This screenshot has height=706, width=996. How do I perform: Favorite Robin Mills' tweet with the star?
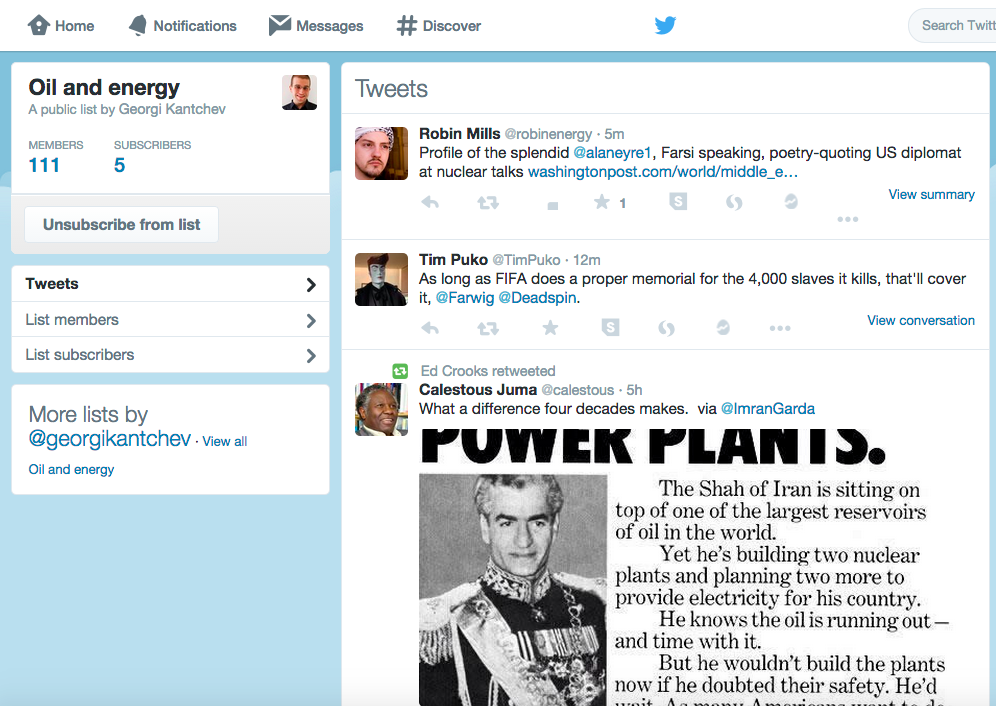(601, 202)
